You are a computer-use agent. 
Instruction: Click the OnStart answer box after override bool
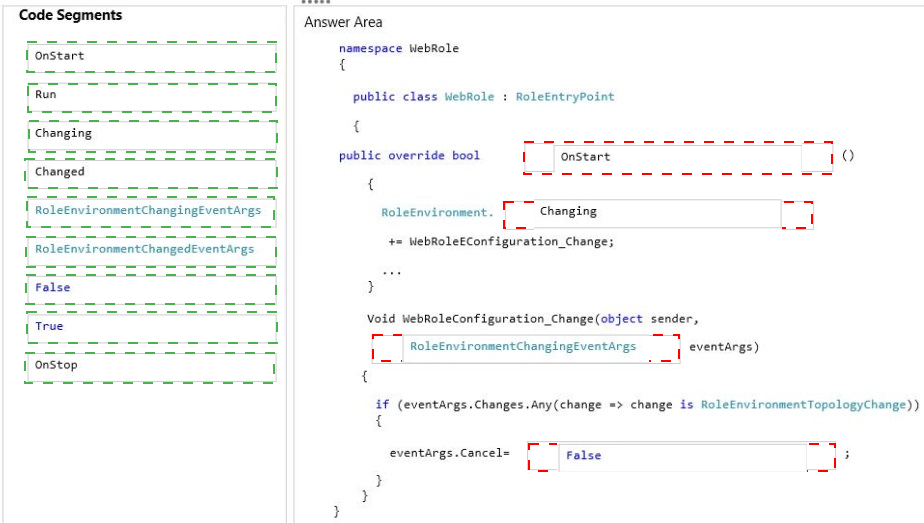click(678, 158)
